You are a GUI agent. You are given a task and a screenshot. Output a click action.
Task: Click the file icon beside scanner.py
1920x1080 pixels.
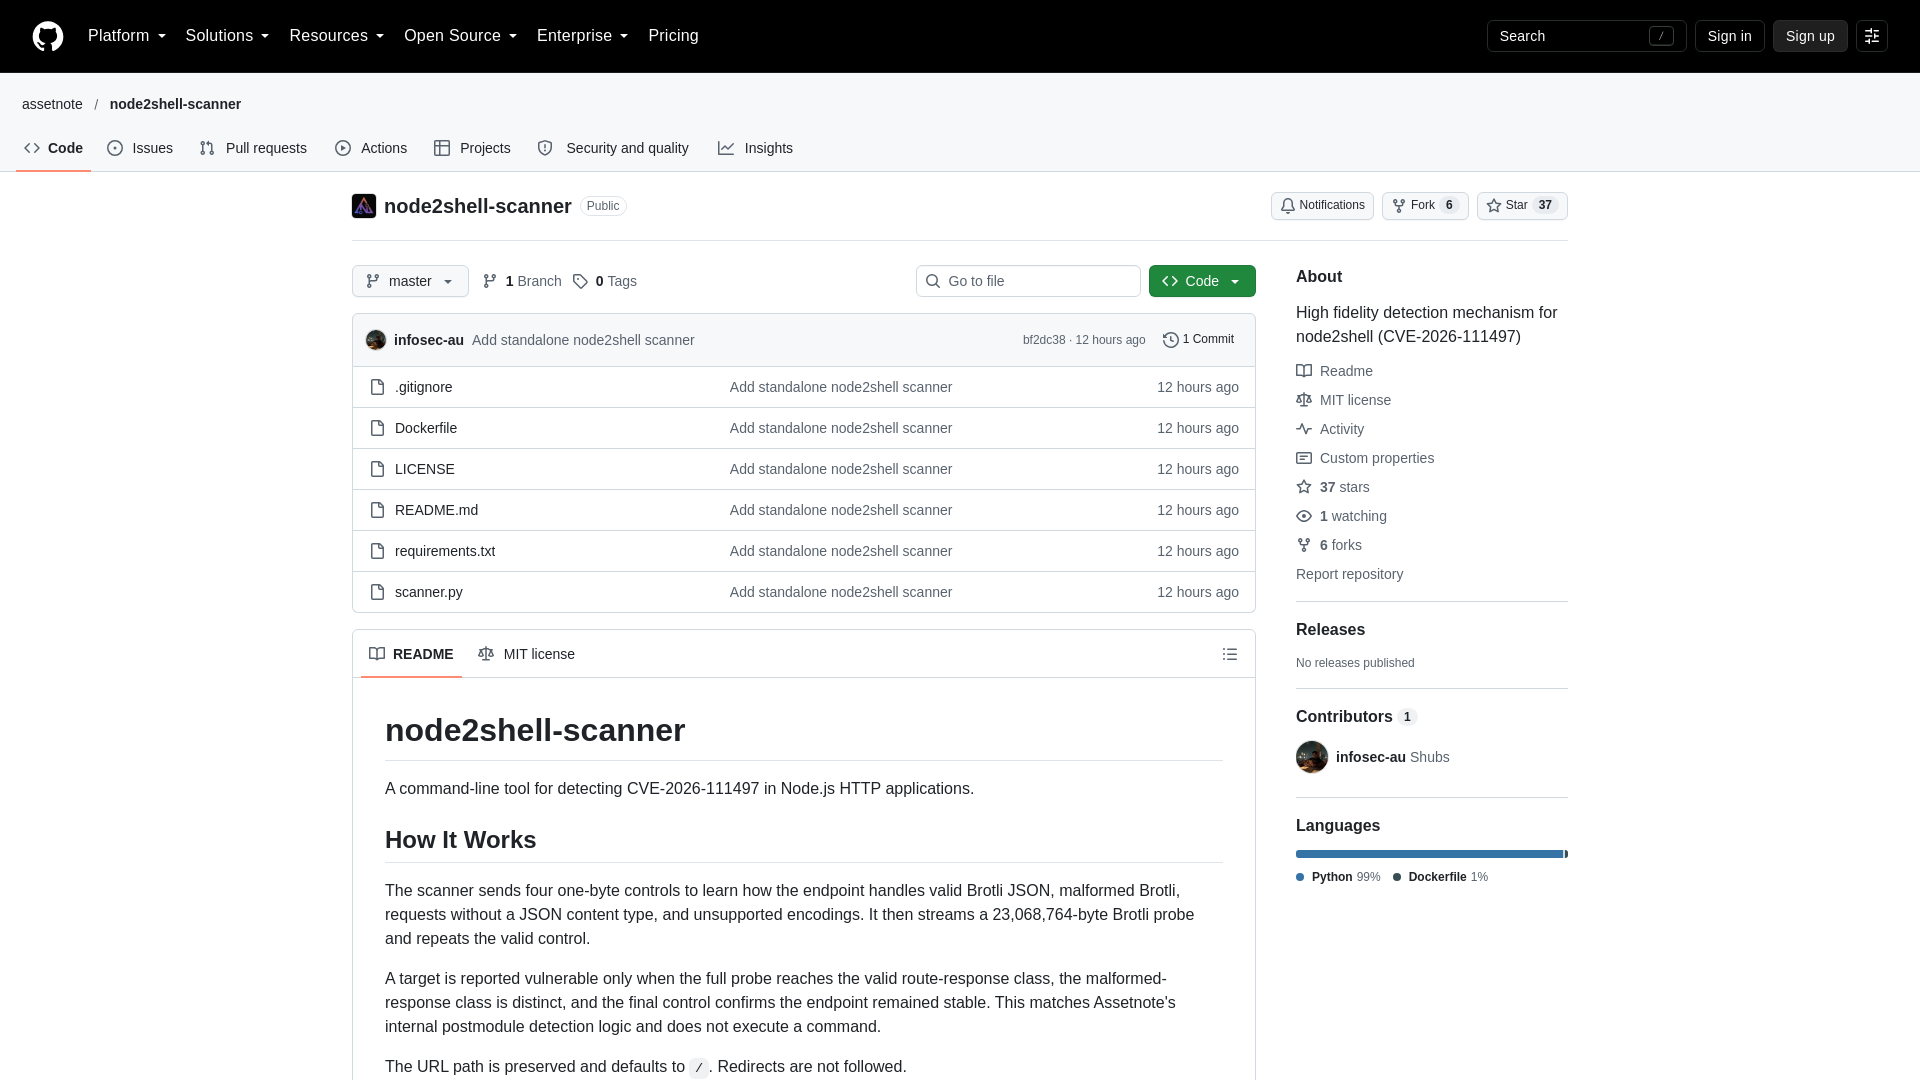click(x=377, y=592)
